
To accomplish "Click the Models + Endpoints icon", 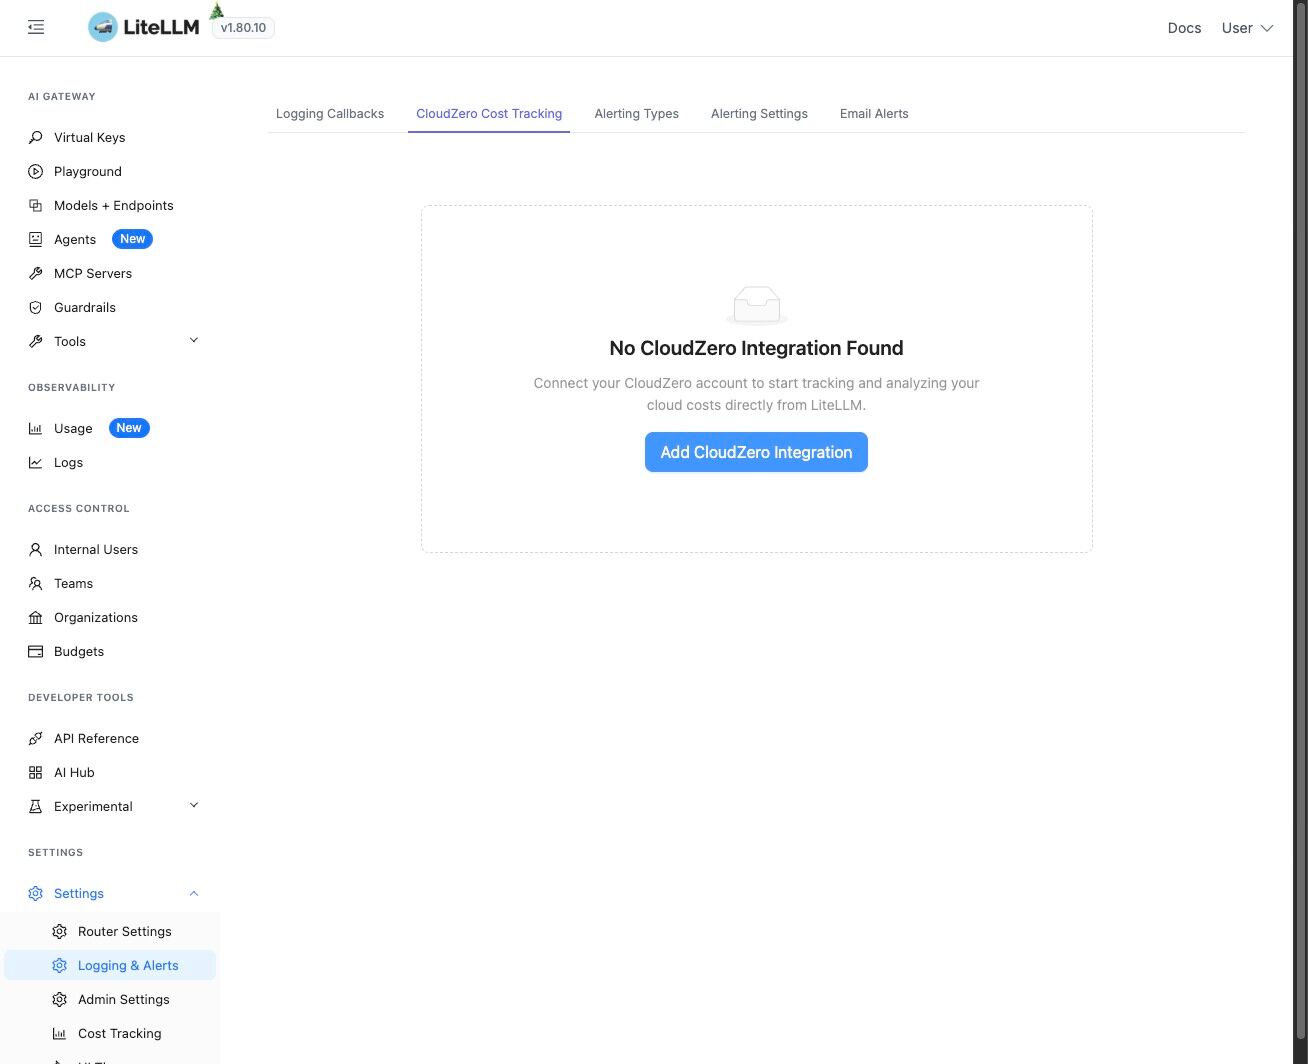I will [36, 205].
